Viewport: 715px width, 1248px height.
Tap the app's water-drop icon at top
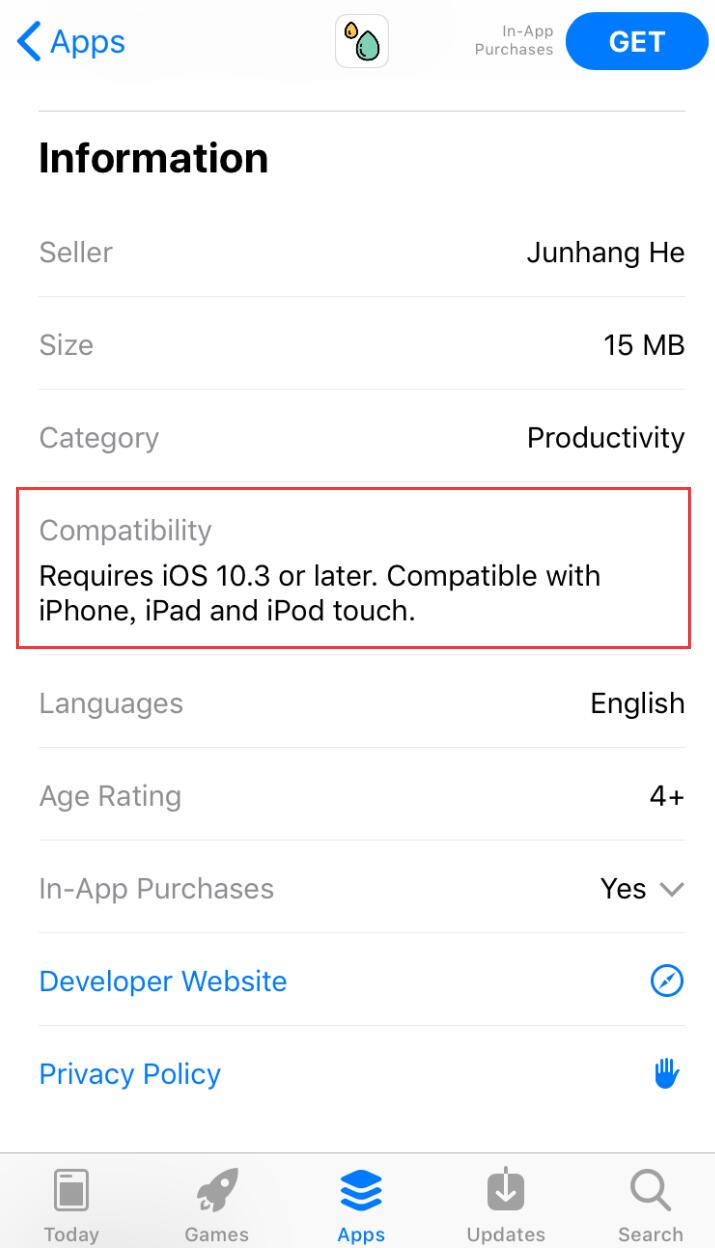pos(361,42)
